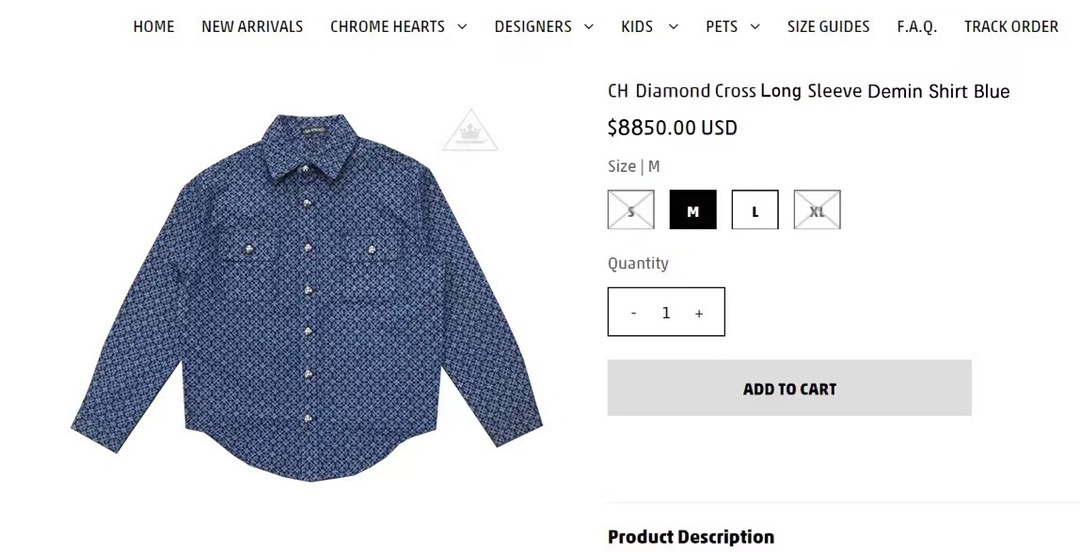Open the Track Order link

[1011, 27]
